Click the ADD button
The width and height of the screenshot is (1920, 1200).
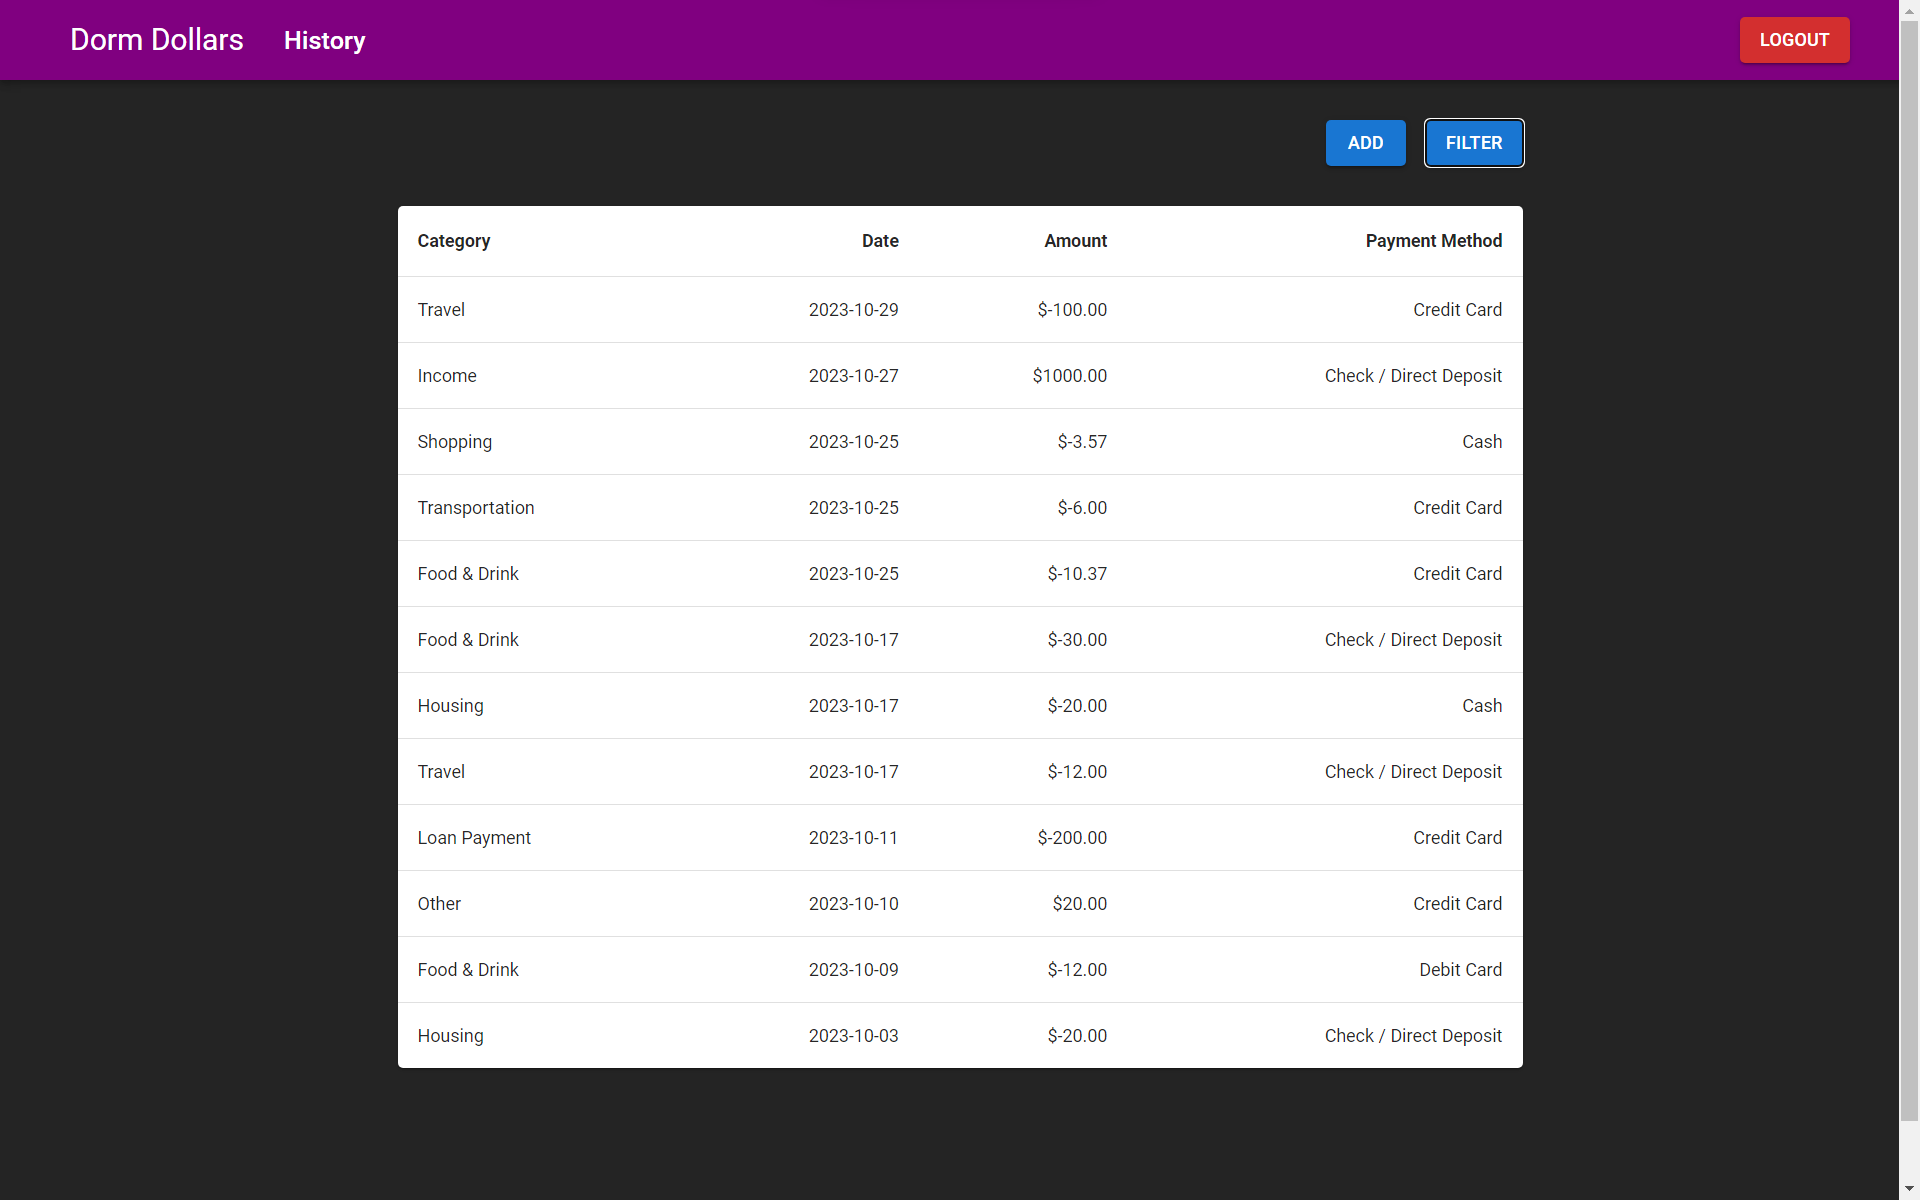coord(1365,143)
